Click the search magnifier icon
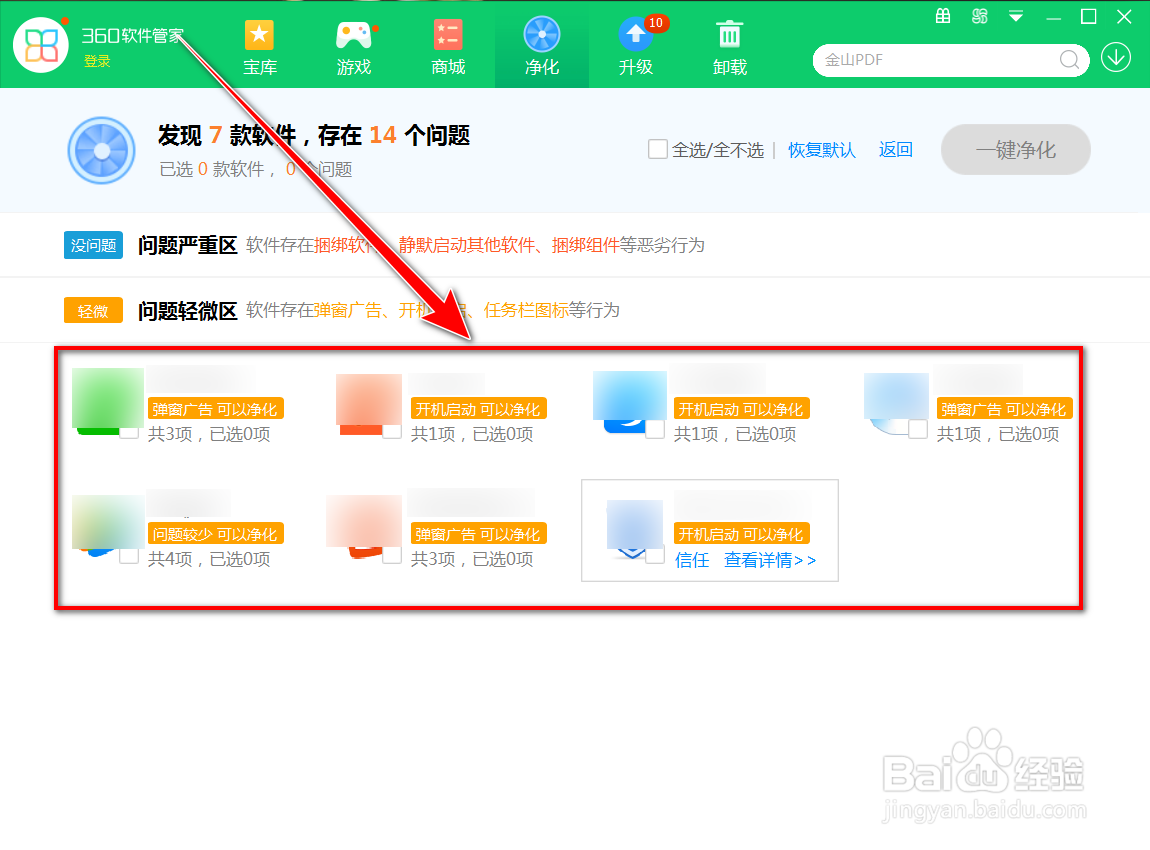Viewport: 1150px width, 850px height. (1069, 60)
